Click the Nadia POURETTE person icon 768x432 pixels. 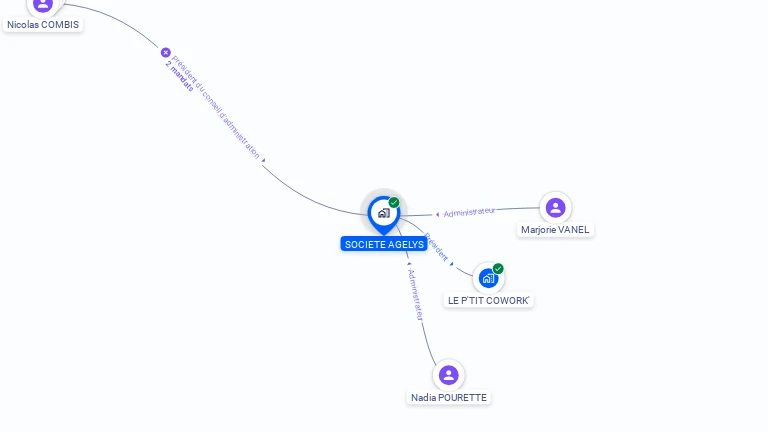click(x=449, y=375)
